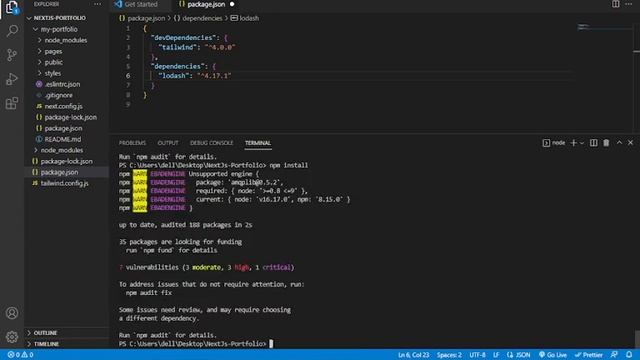The height and width of the screenshot is (360, 640).
Task: Launch a new terminal with plus icon
Action: tap(573, 143)
